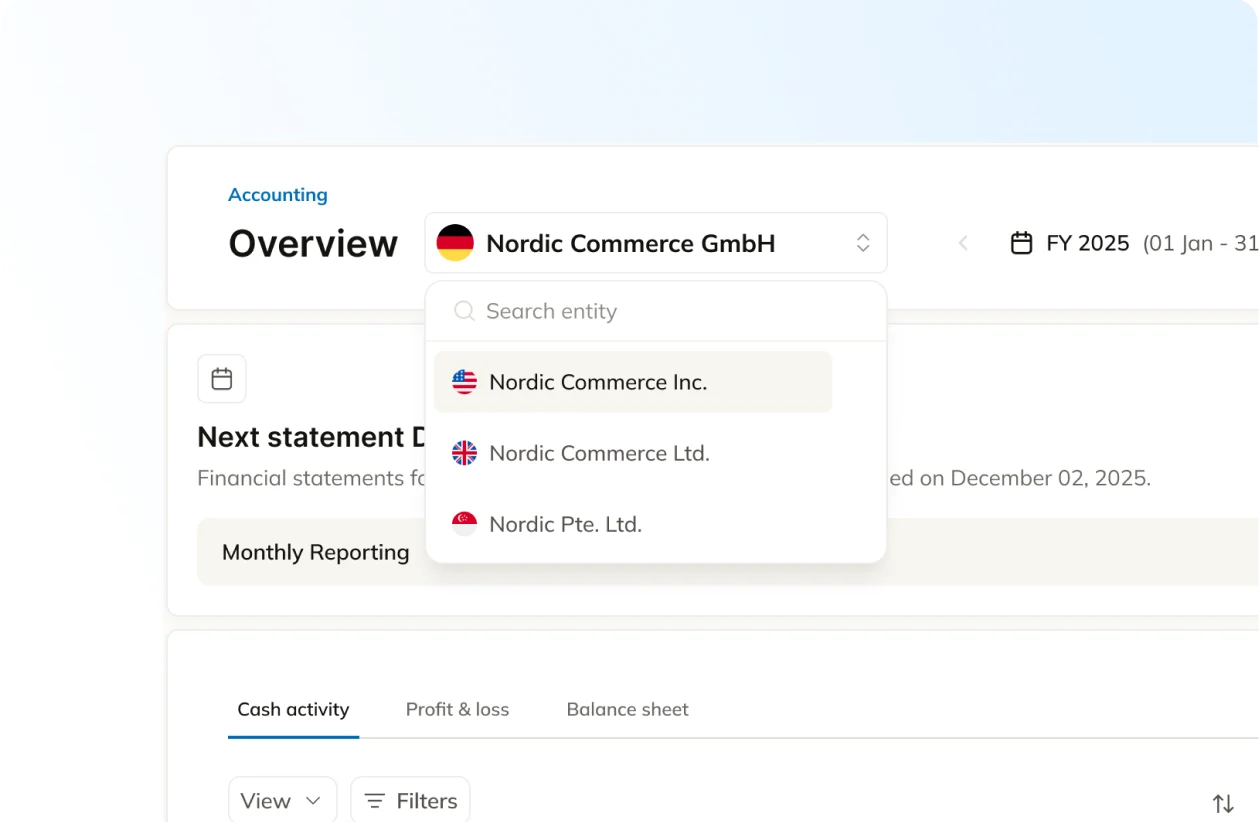Go to previous fiscal year with left arrow
Viewport: 1259px width, 823px height.
963,243
